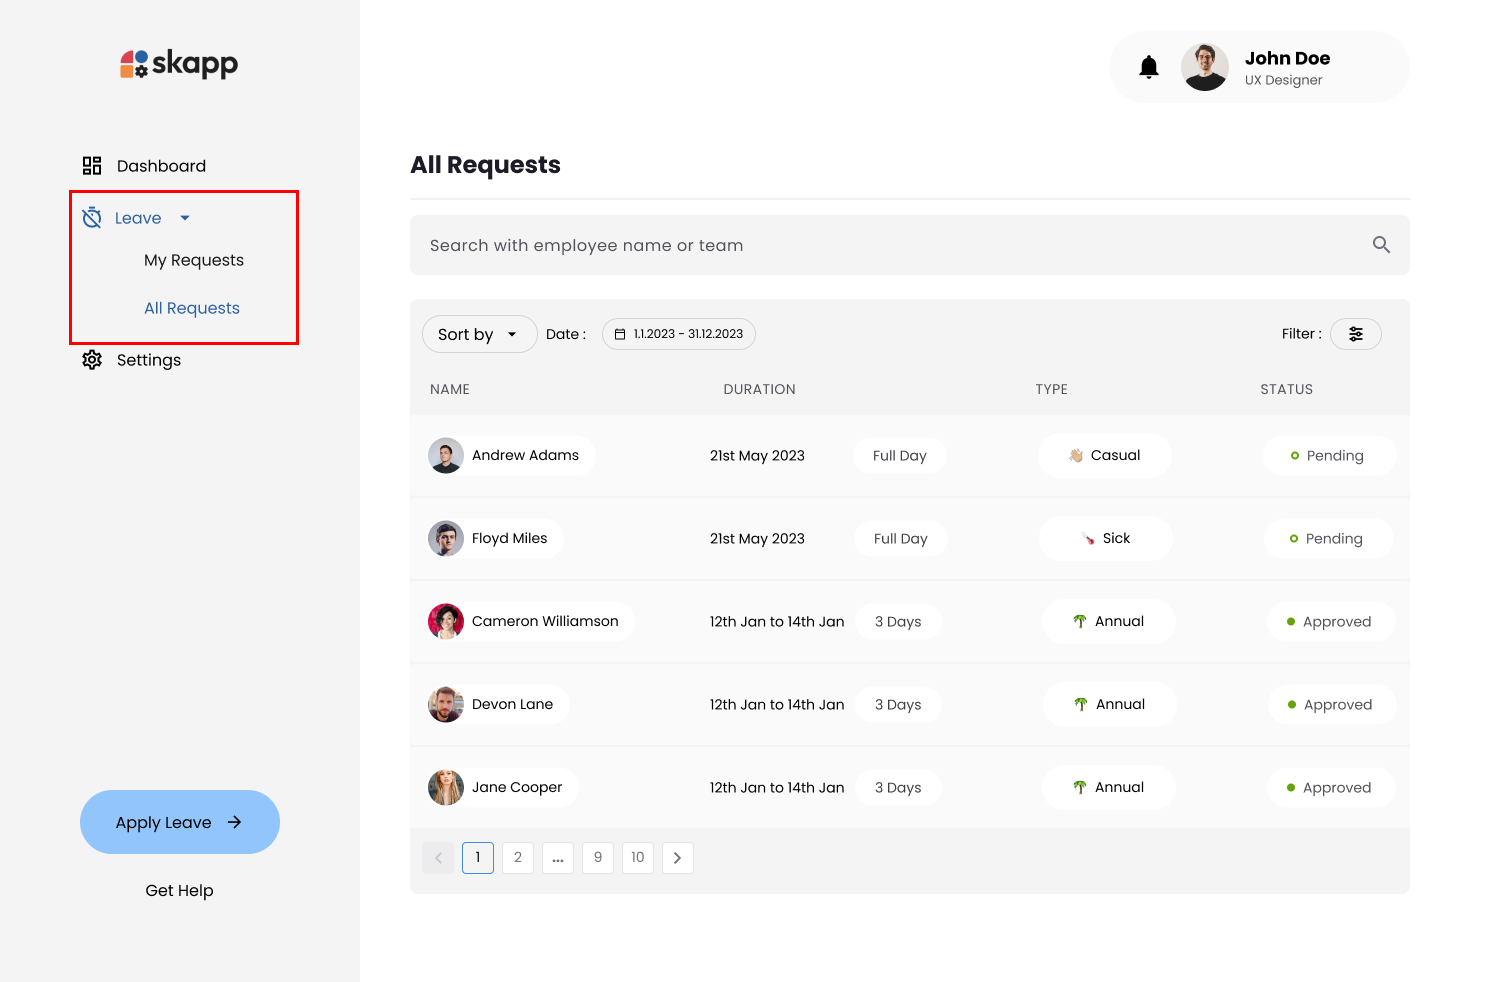Click the Leave timer icon in sidebar
Image resolution: width=1512 pixels, height=982 pixels.
[91, 217]
